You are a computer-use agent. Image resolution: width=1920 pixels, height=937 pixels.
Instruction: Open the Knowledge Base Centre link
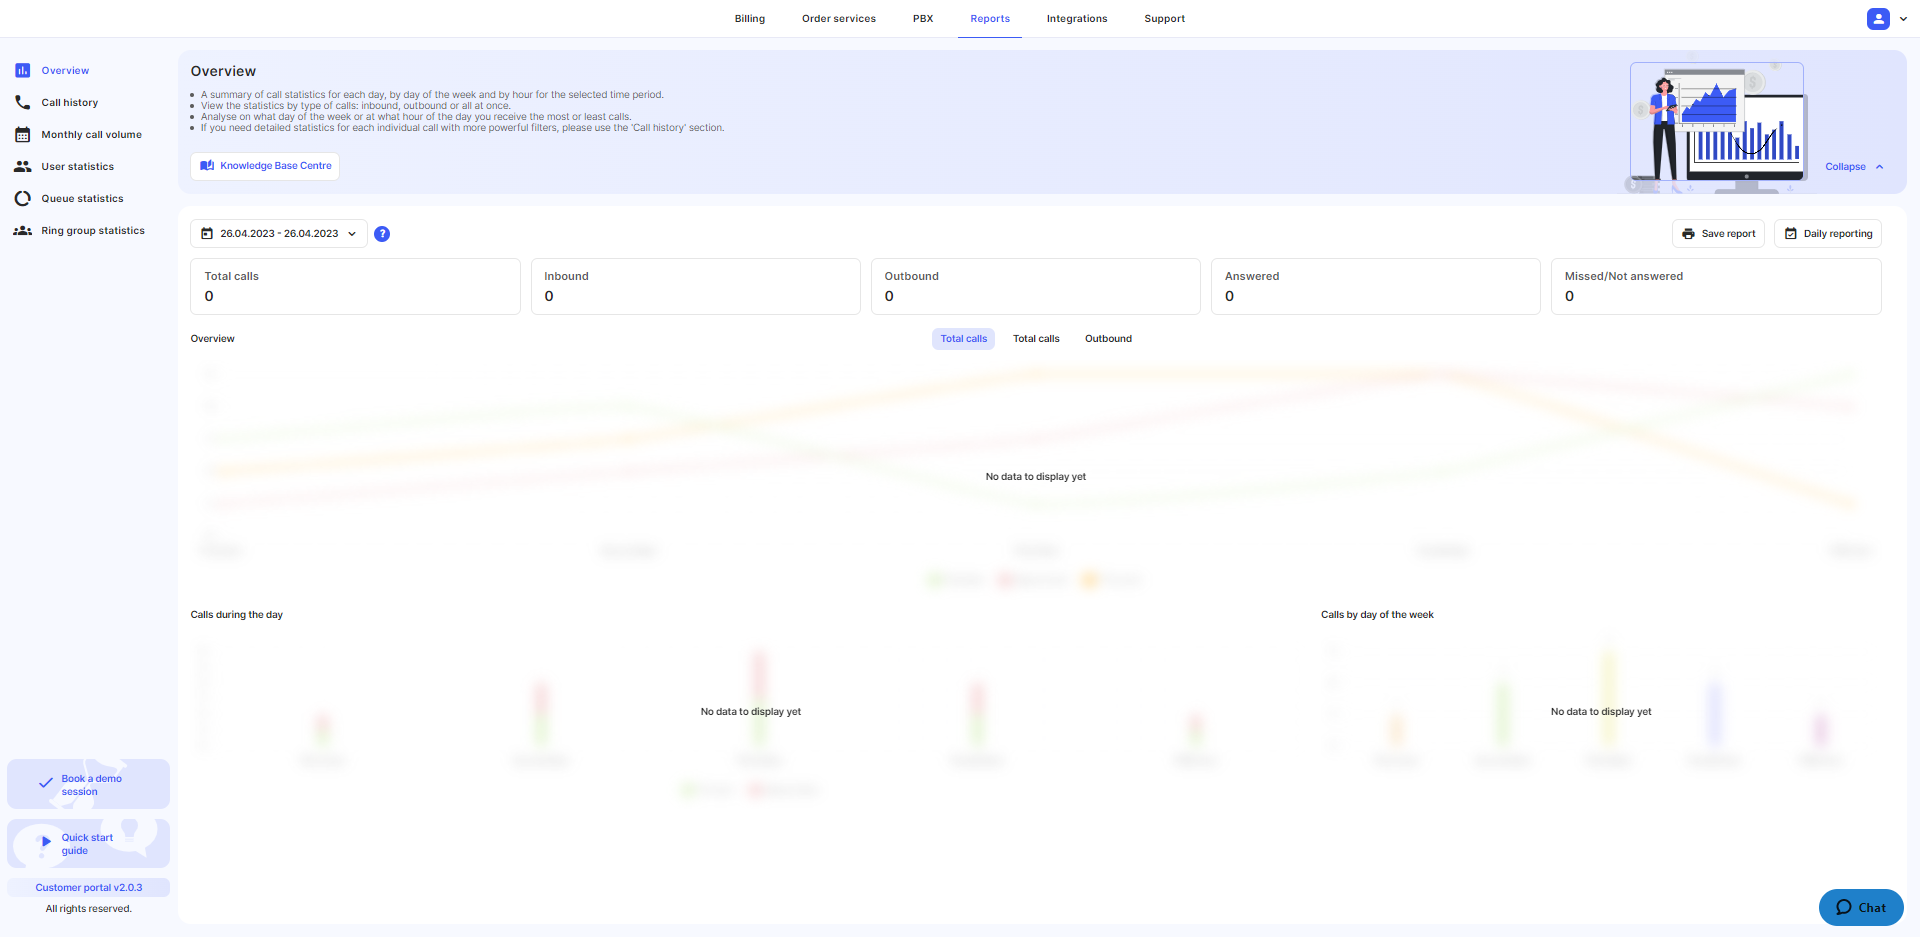tap(265, 166)
